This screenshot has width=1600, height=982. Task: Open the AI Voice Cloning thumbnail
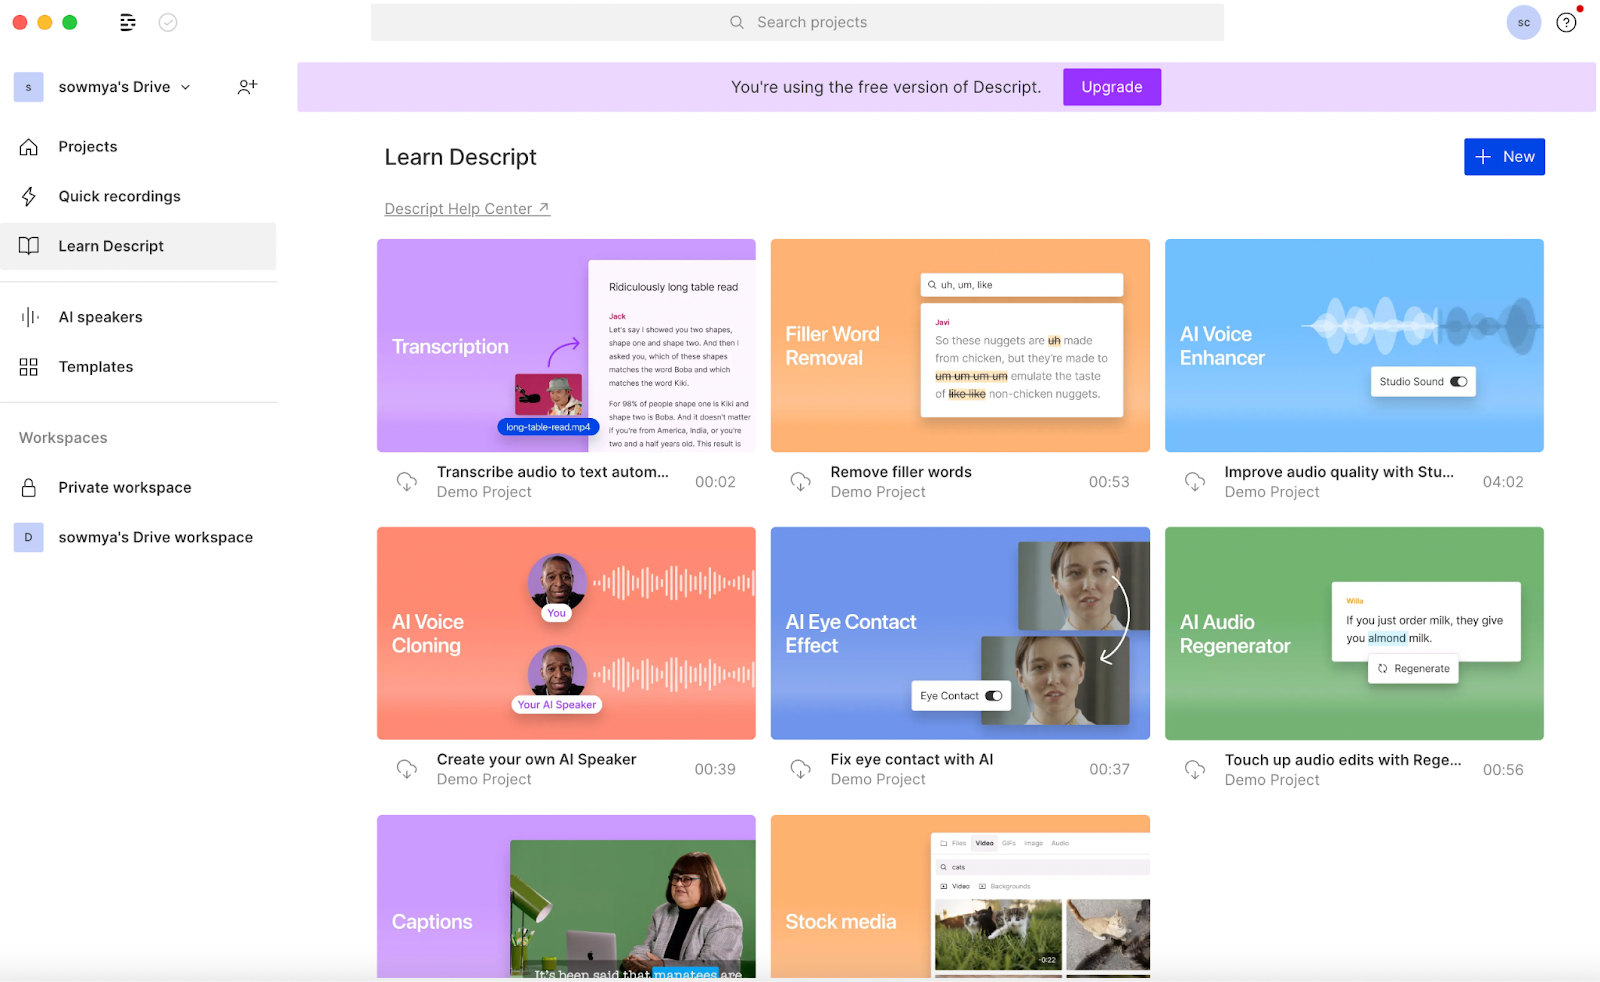(x=566, y=633)
